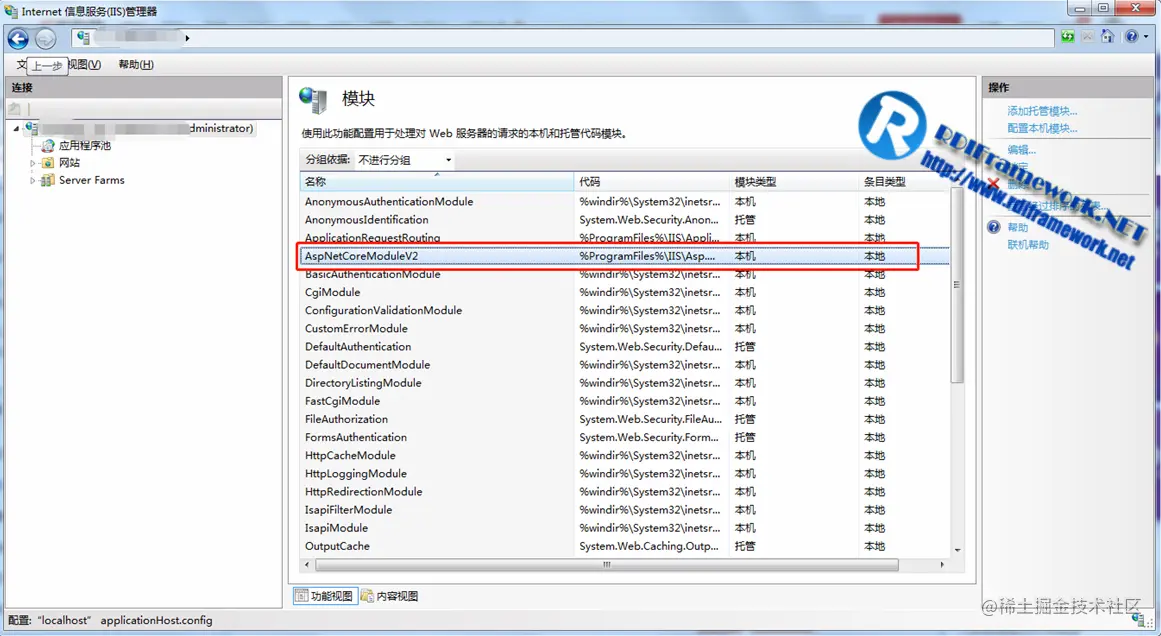Image resolution: width=1161 pixels, height=636 pixels.
Task: Switch to 内容视图 tab
Action: 391,595
